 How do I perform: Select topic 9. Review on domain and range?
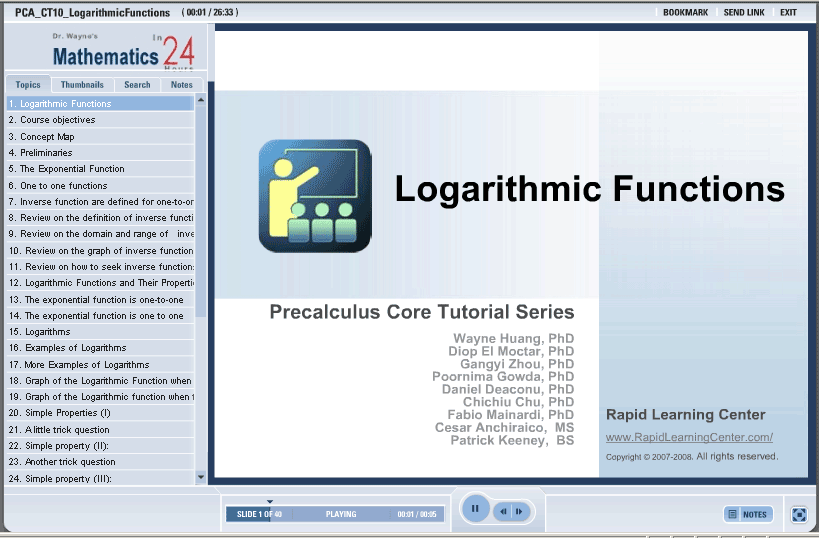pos(100,233)
